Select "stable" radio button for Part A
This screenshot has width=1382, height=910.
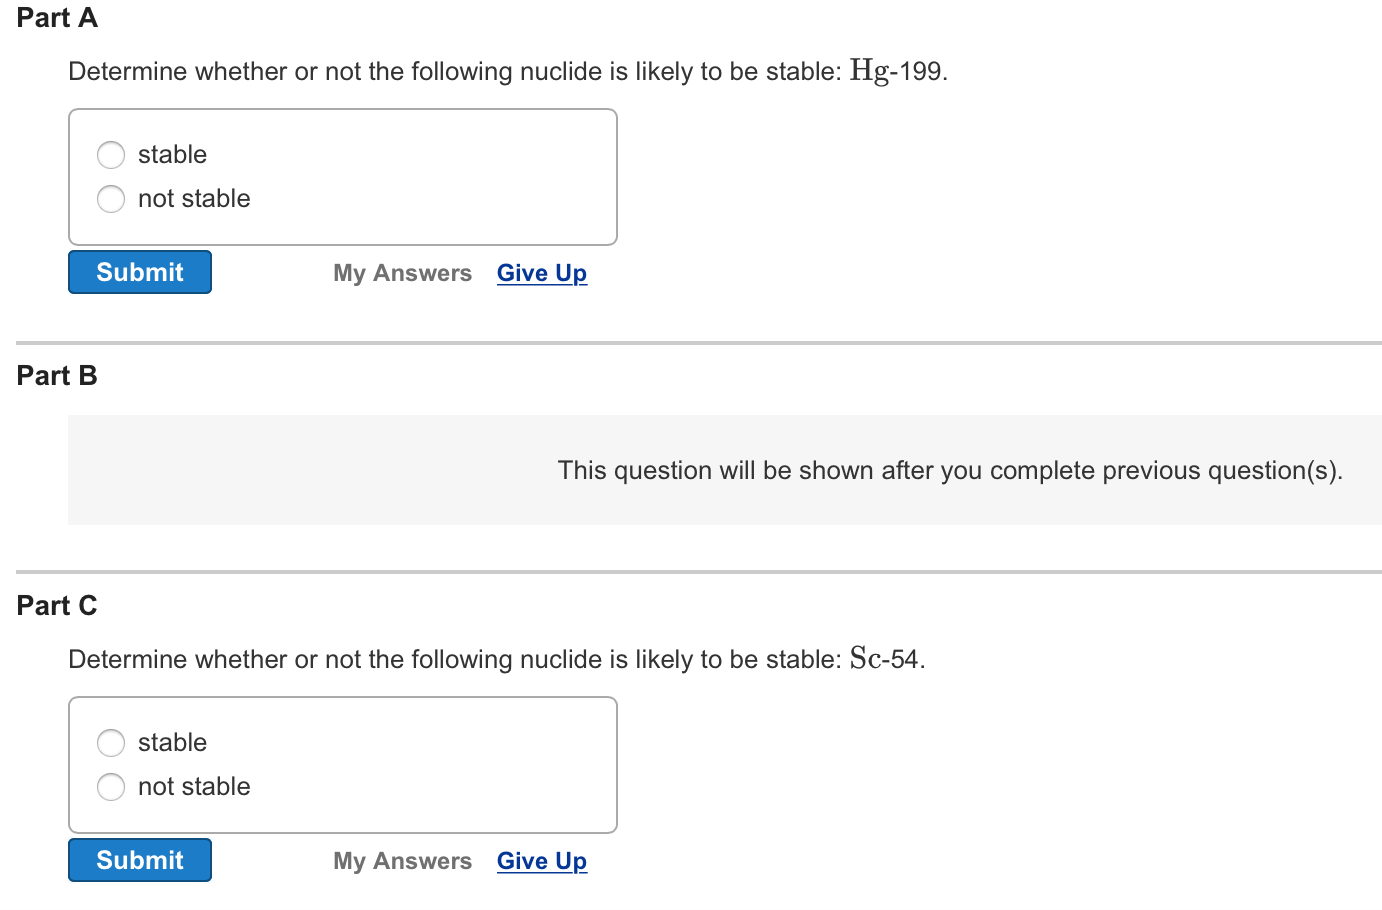click(111, 155)
